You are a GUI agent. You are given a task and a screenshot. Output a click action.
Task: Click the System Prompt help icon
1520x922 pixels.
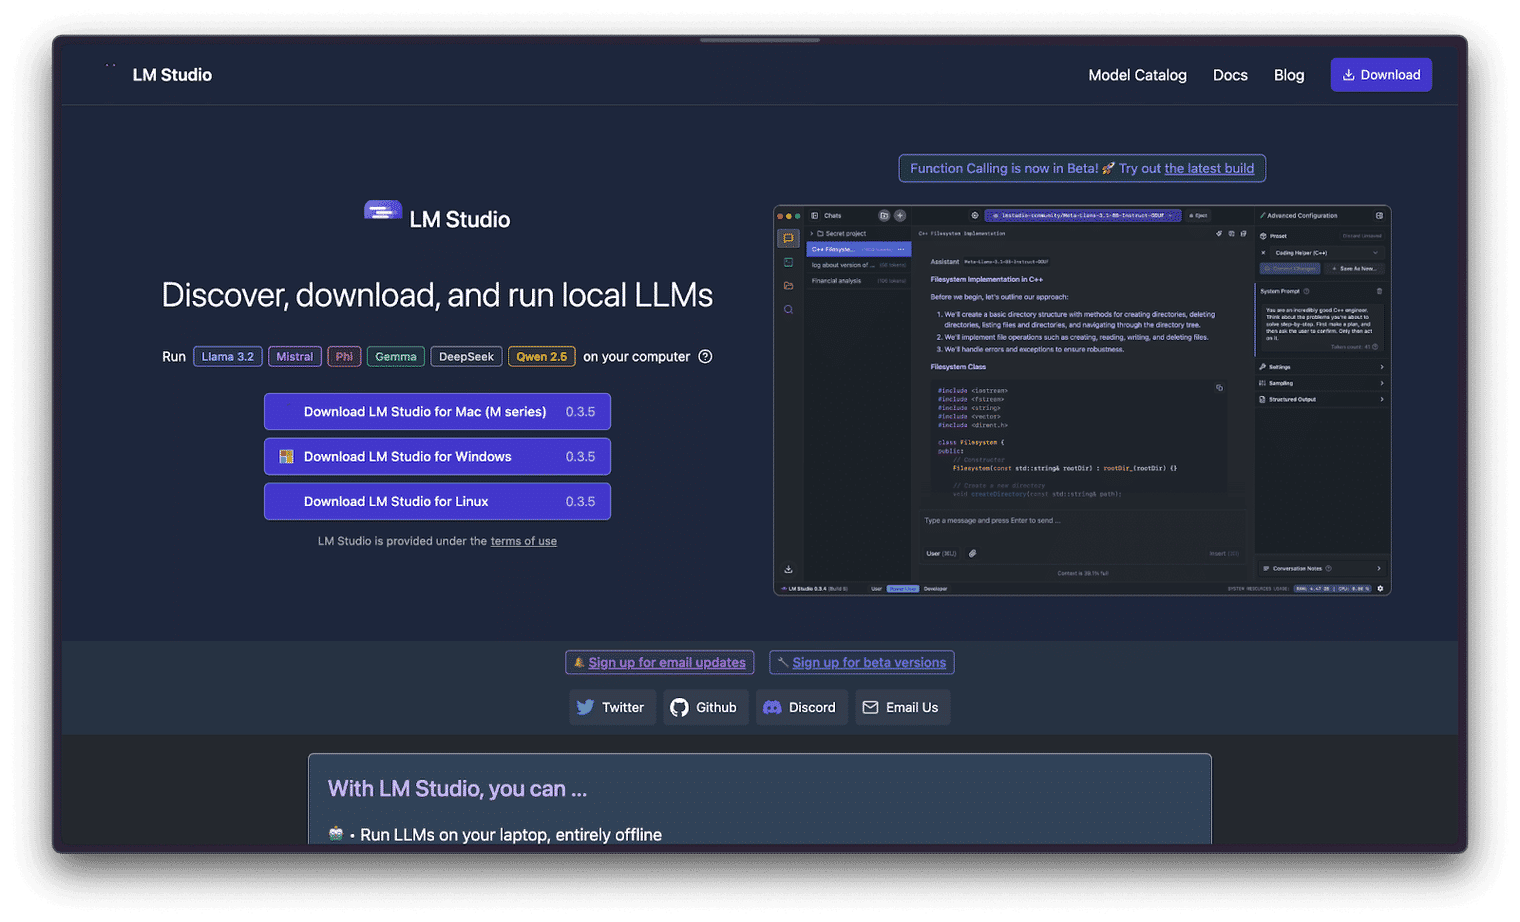[1306, 291]
